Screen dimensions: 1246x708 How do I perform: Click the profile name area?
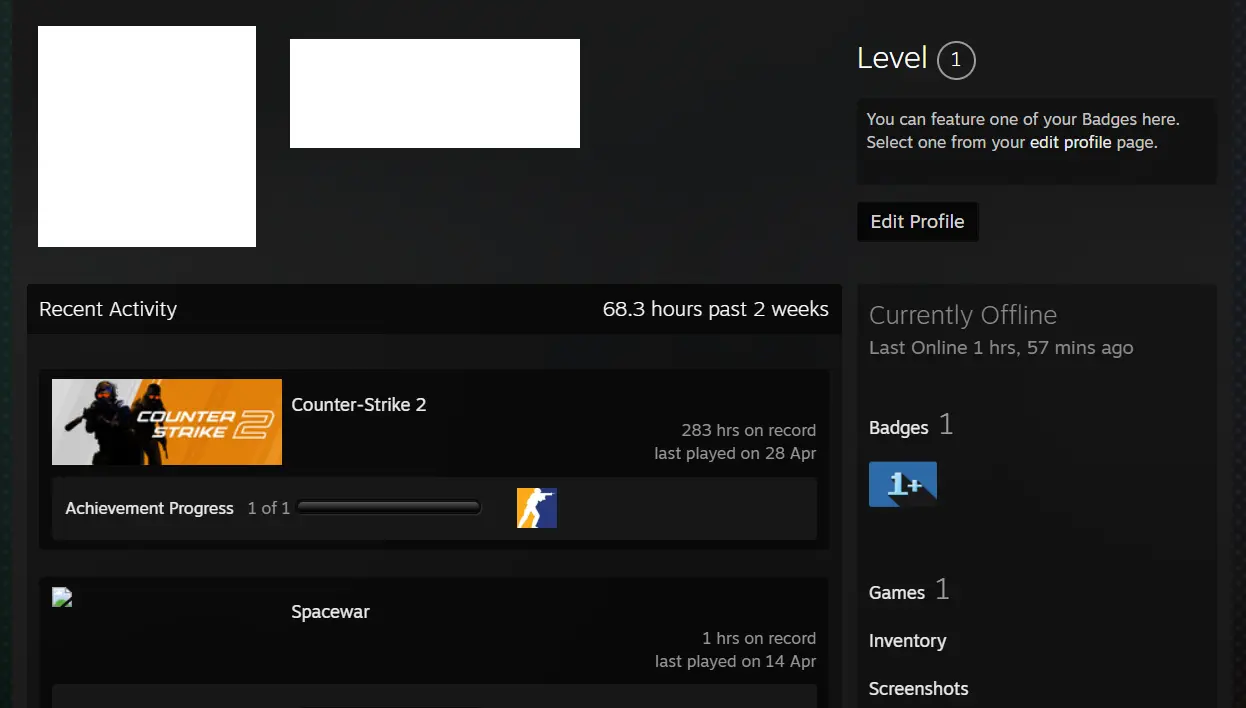click(x=435, y=93)
